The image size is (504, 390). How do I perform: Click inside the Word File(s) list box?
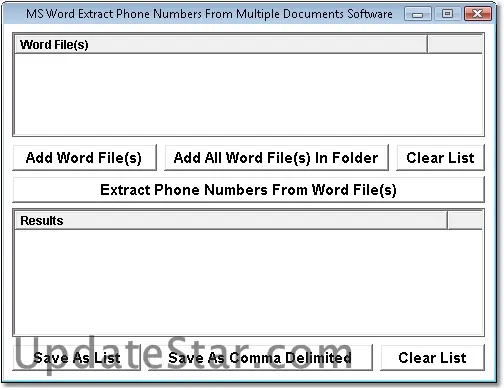[x=248, y=94]
